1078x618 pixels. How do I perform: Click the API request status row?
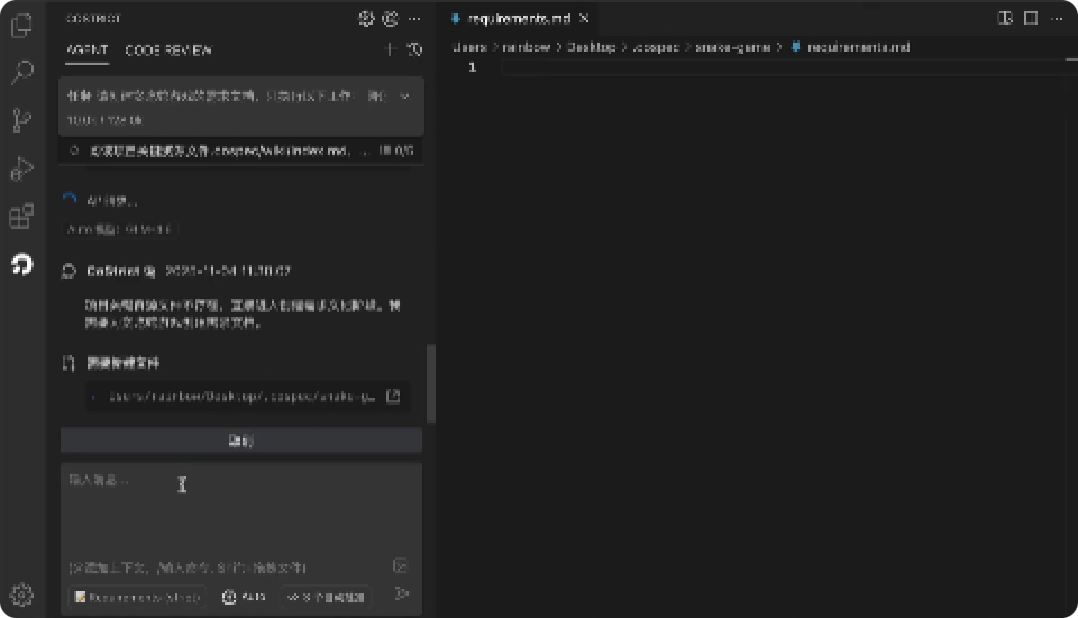point(112,201)
